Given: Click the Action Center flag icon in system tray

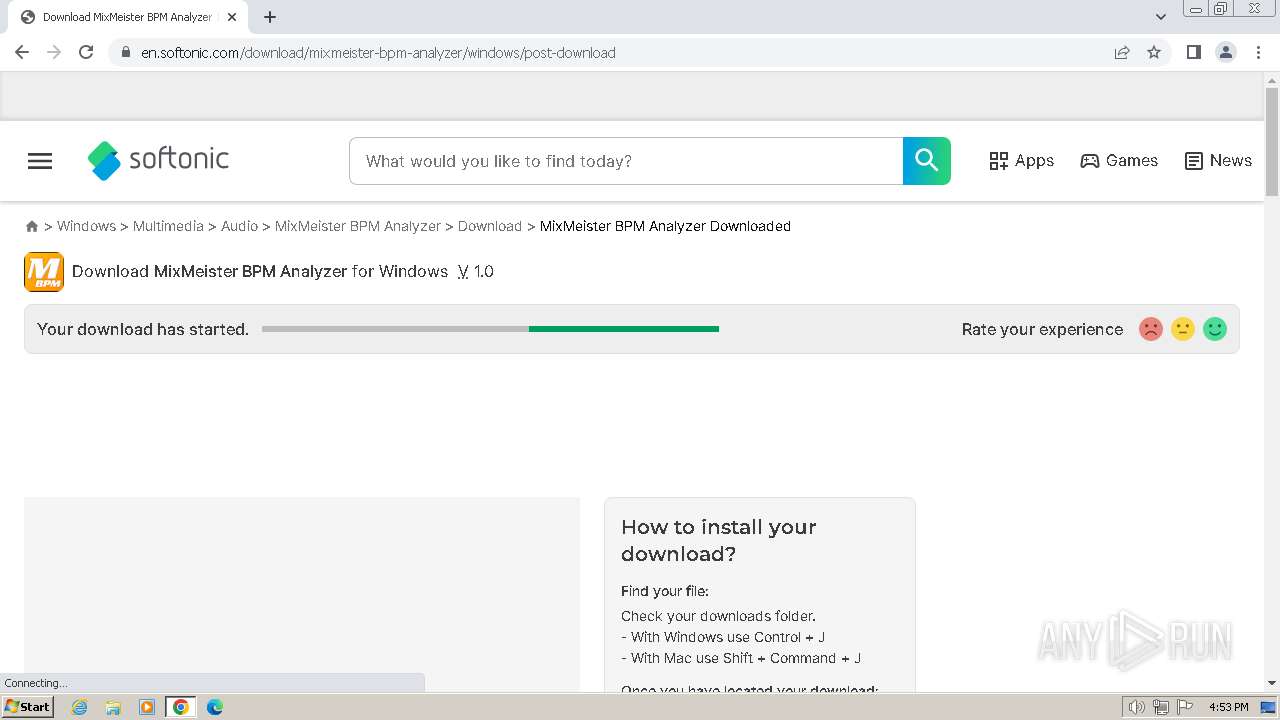Looking at the screenshot, I should (x=1185, y=707).
